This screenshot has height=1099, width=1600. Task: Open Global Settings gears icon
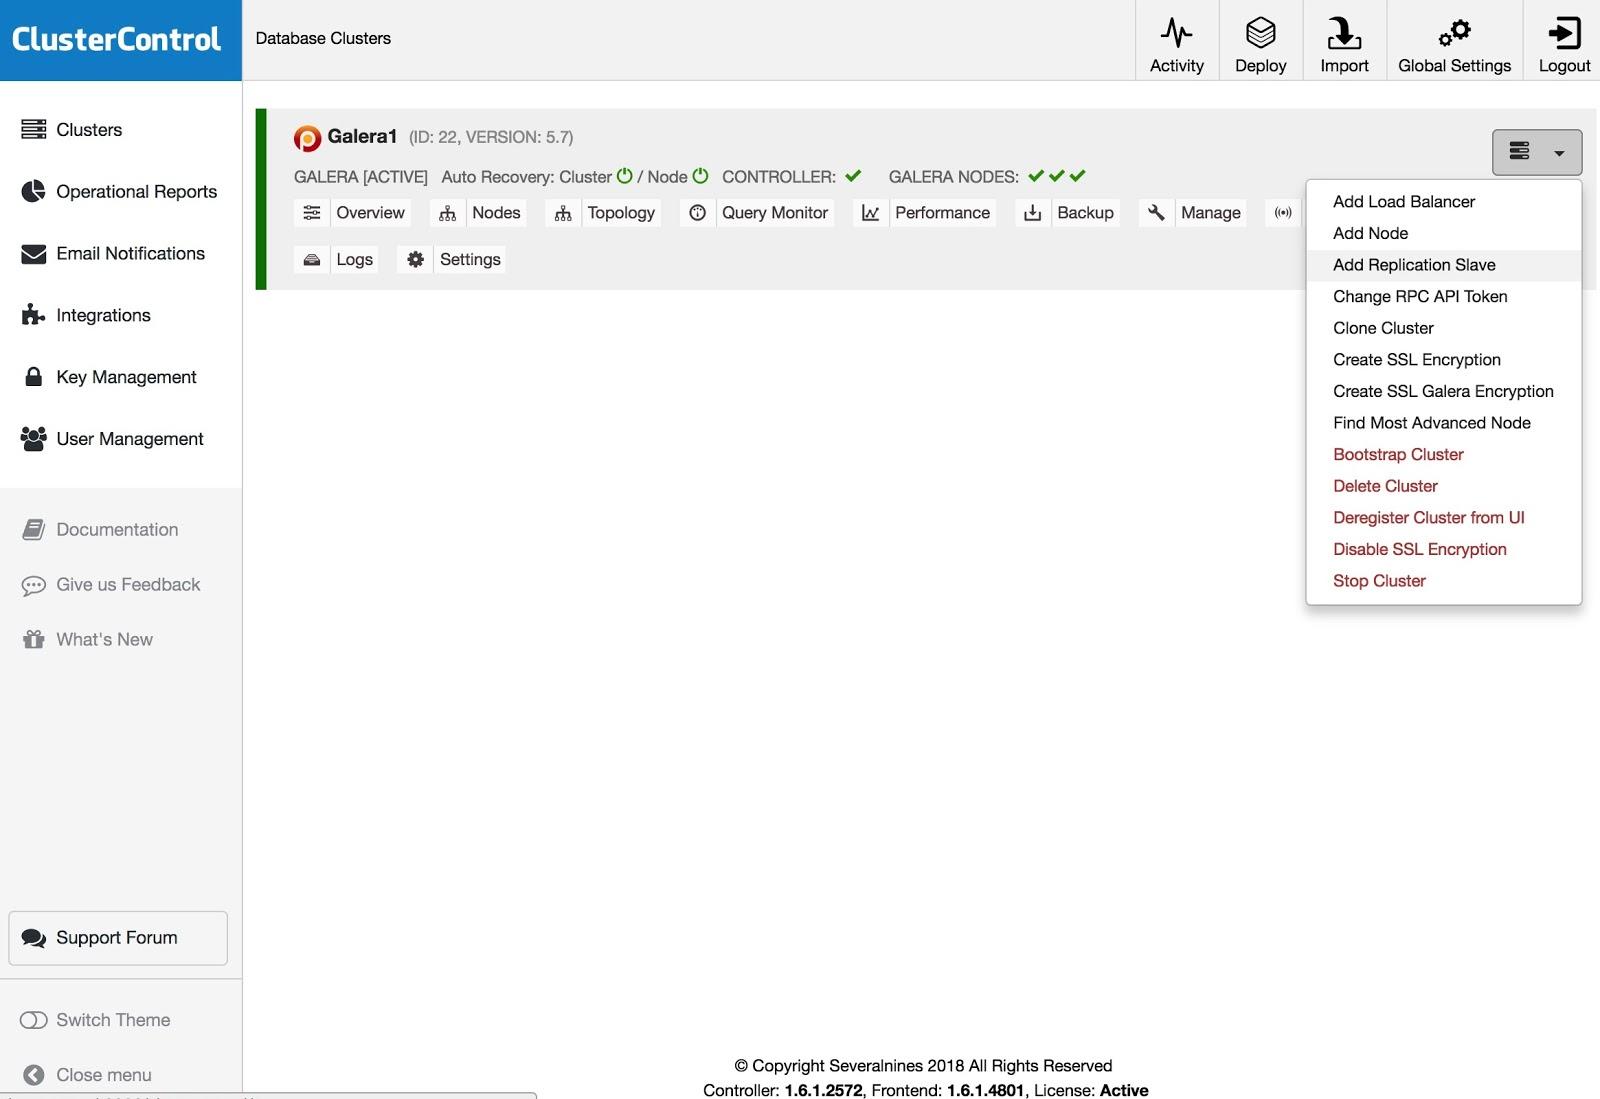pos(1454,33)
